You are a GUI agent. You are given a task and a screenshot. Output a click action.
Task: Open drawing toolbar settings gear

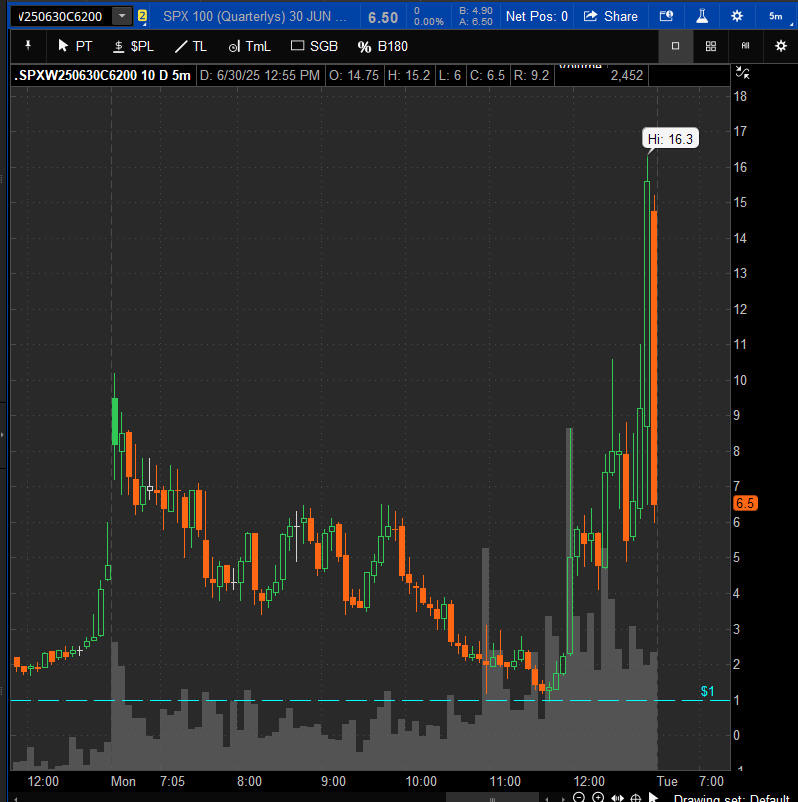[781, 46]
